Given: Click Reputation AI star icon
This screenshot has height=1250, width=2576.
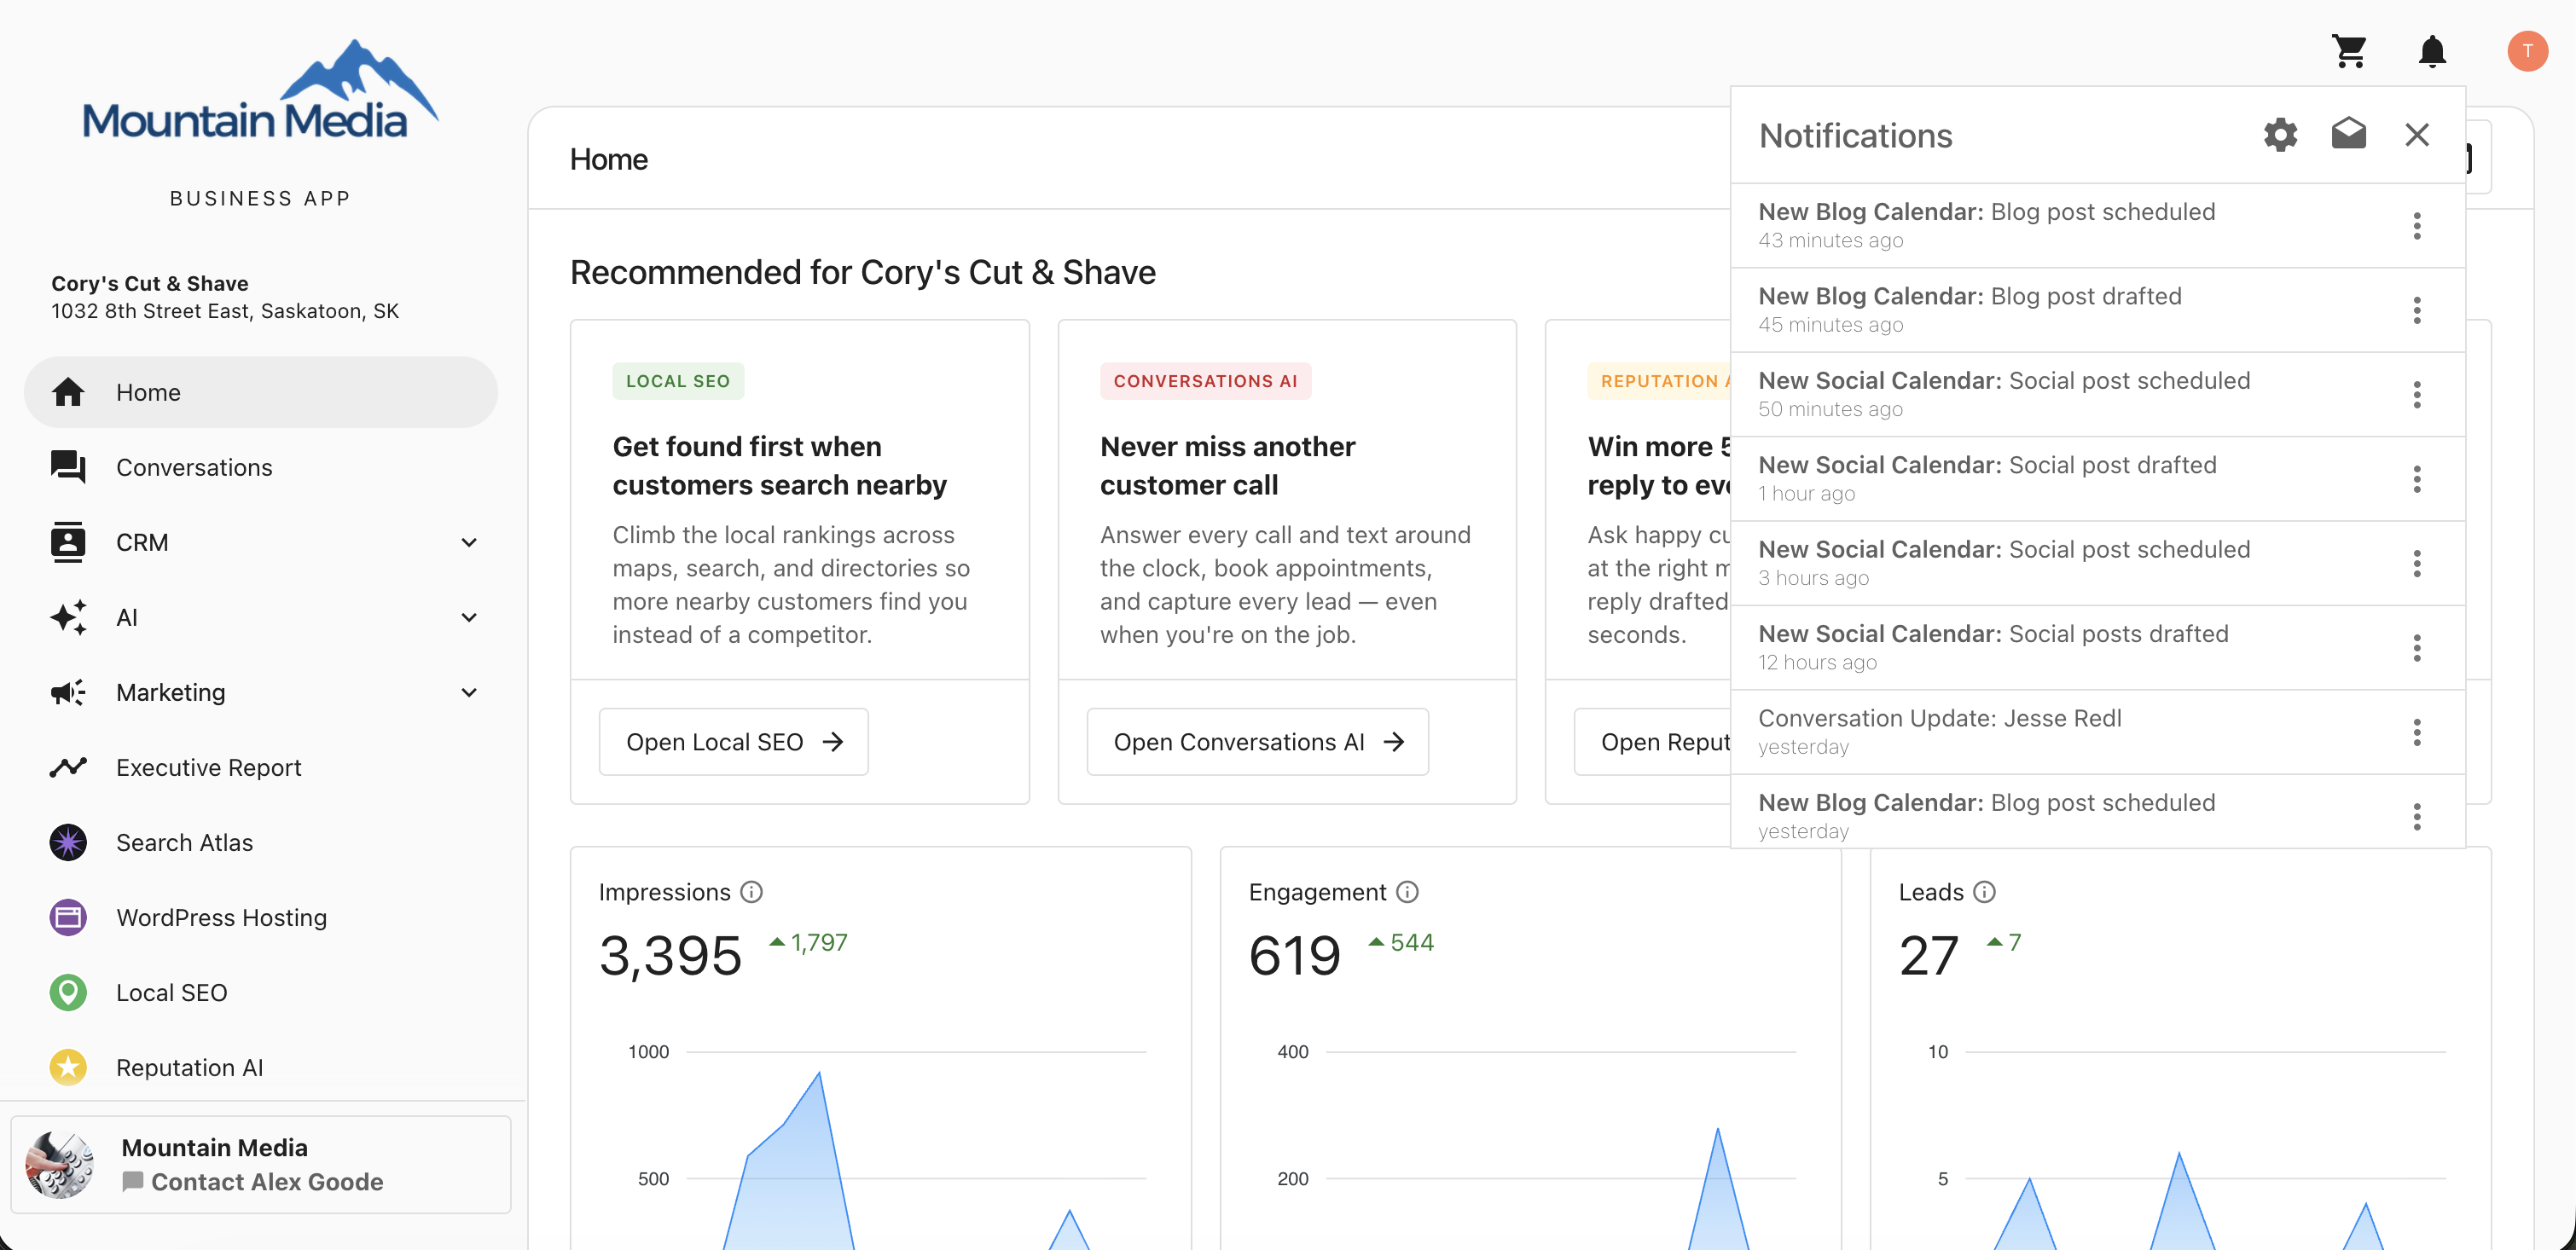Looking at the screenshot, I should tap(68, 1067).
